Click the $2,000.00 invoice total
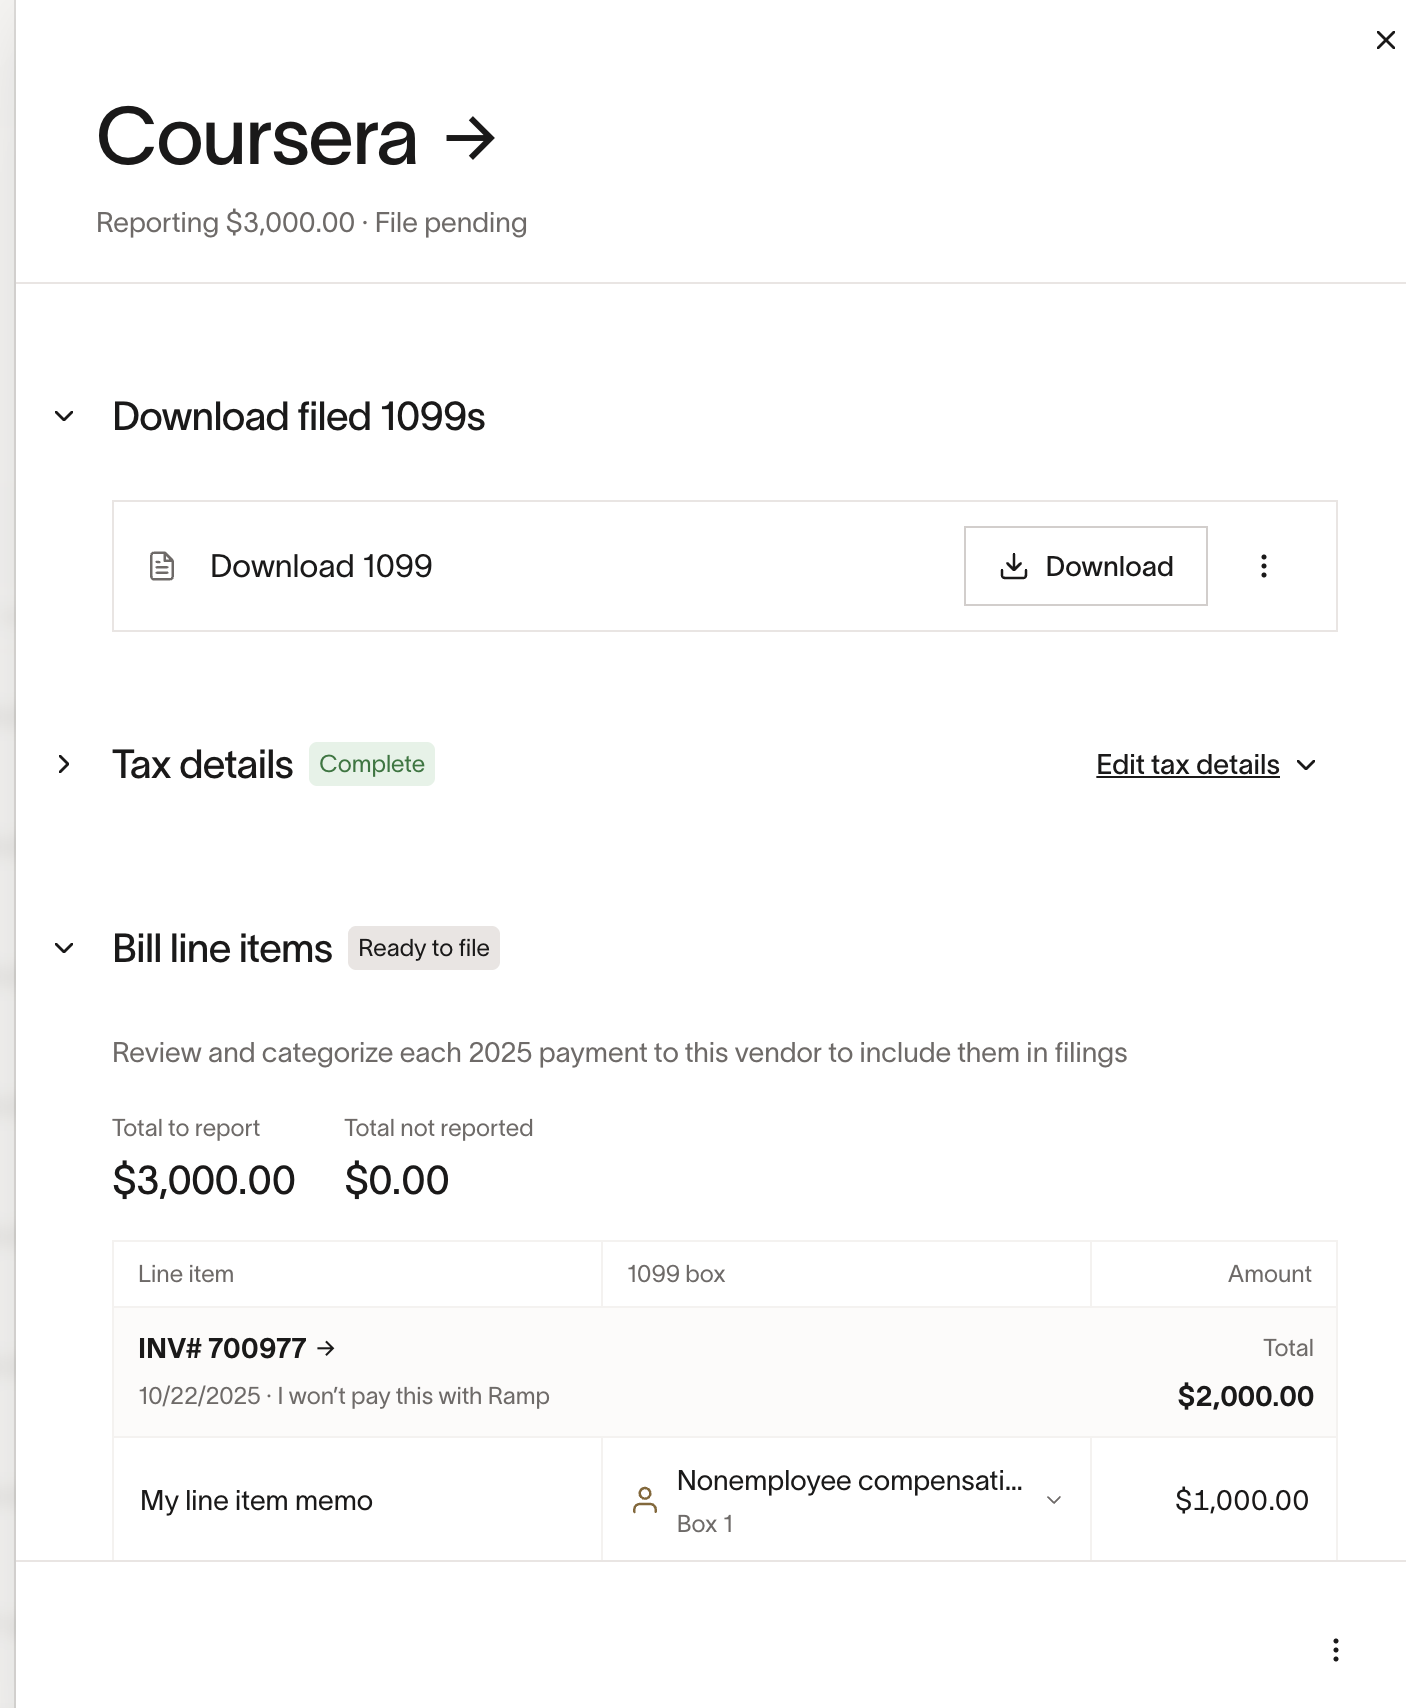1406x1708 pixels. tap(1245, 1396)
